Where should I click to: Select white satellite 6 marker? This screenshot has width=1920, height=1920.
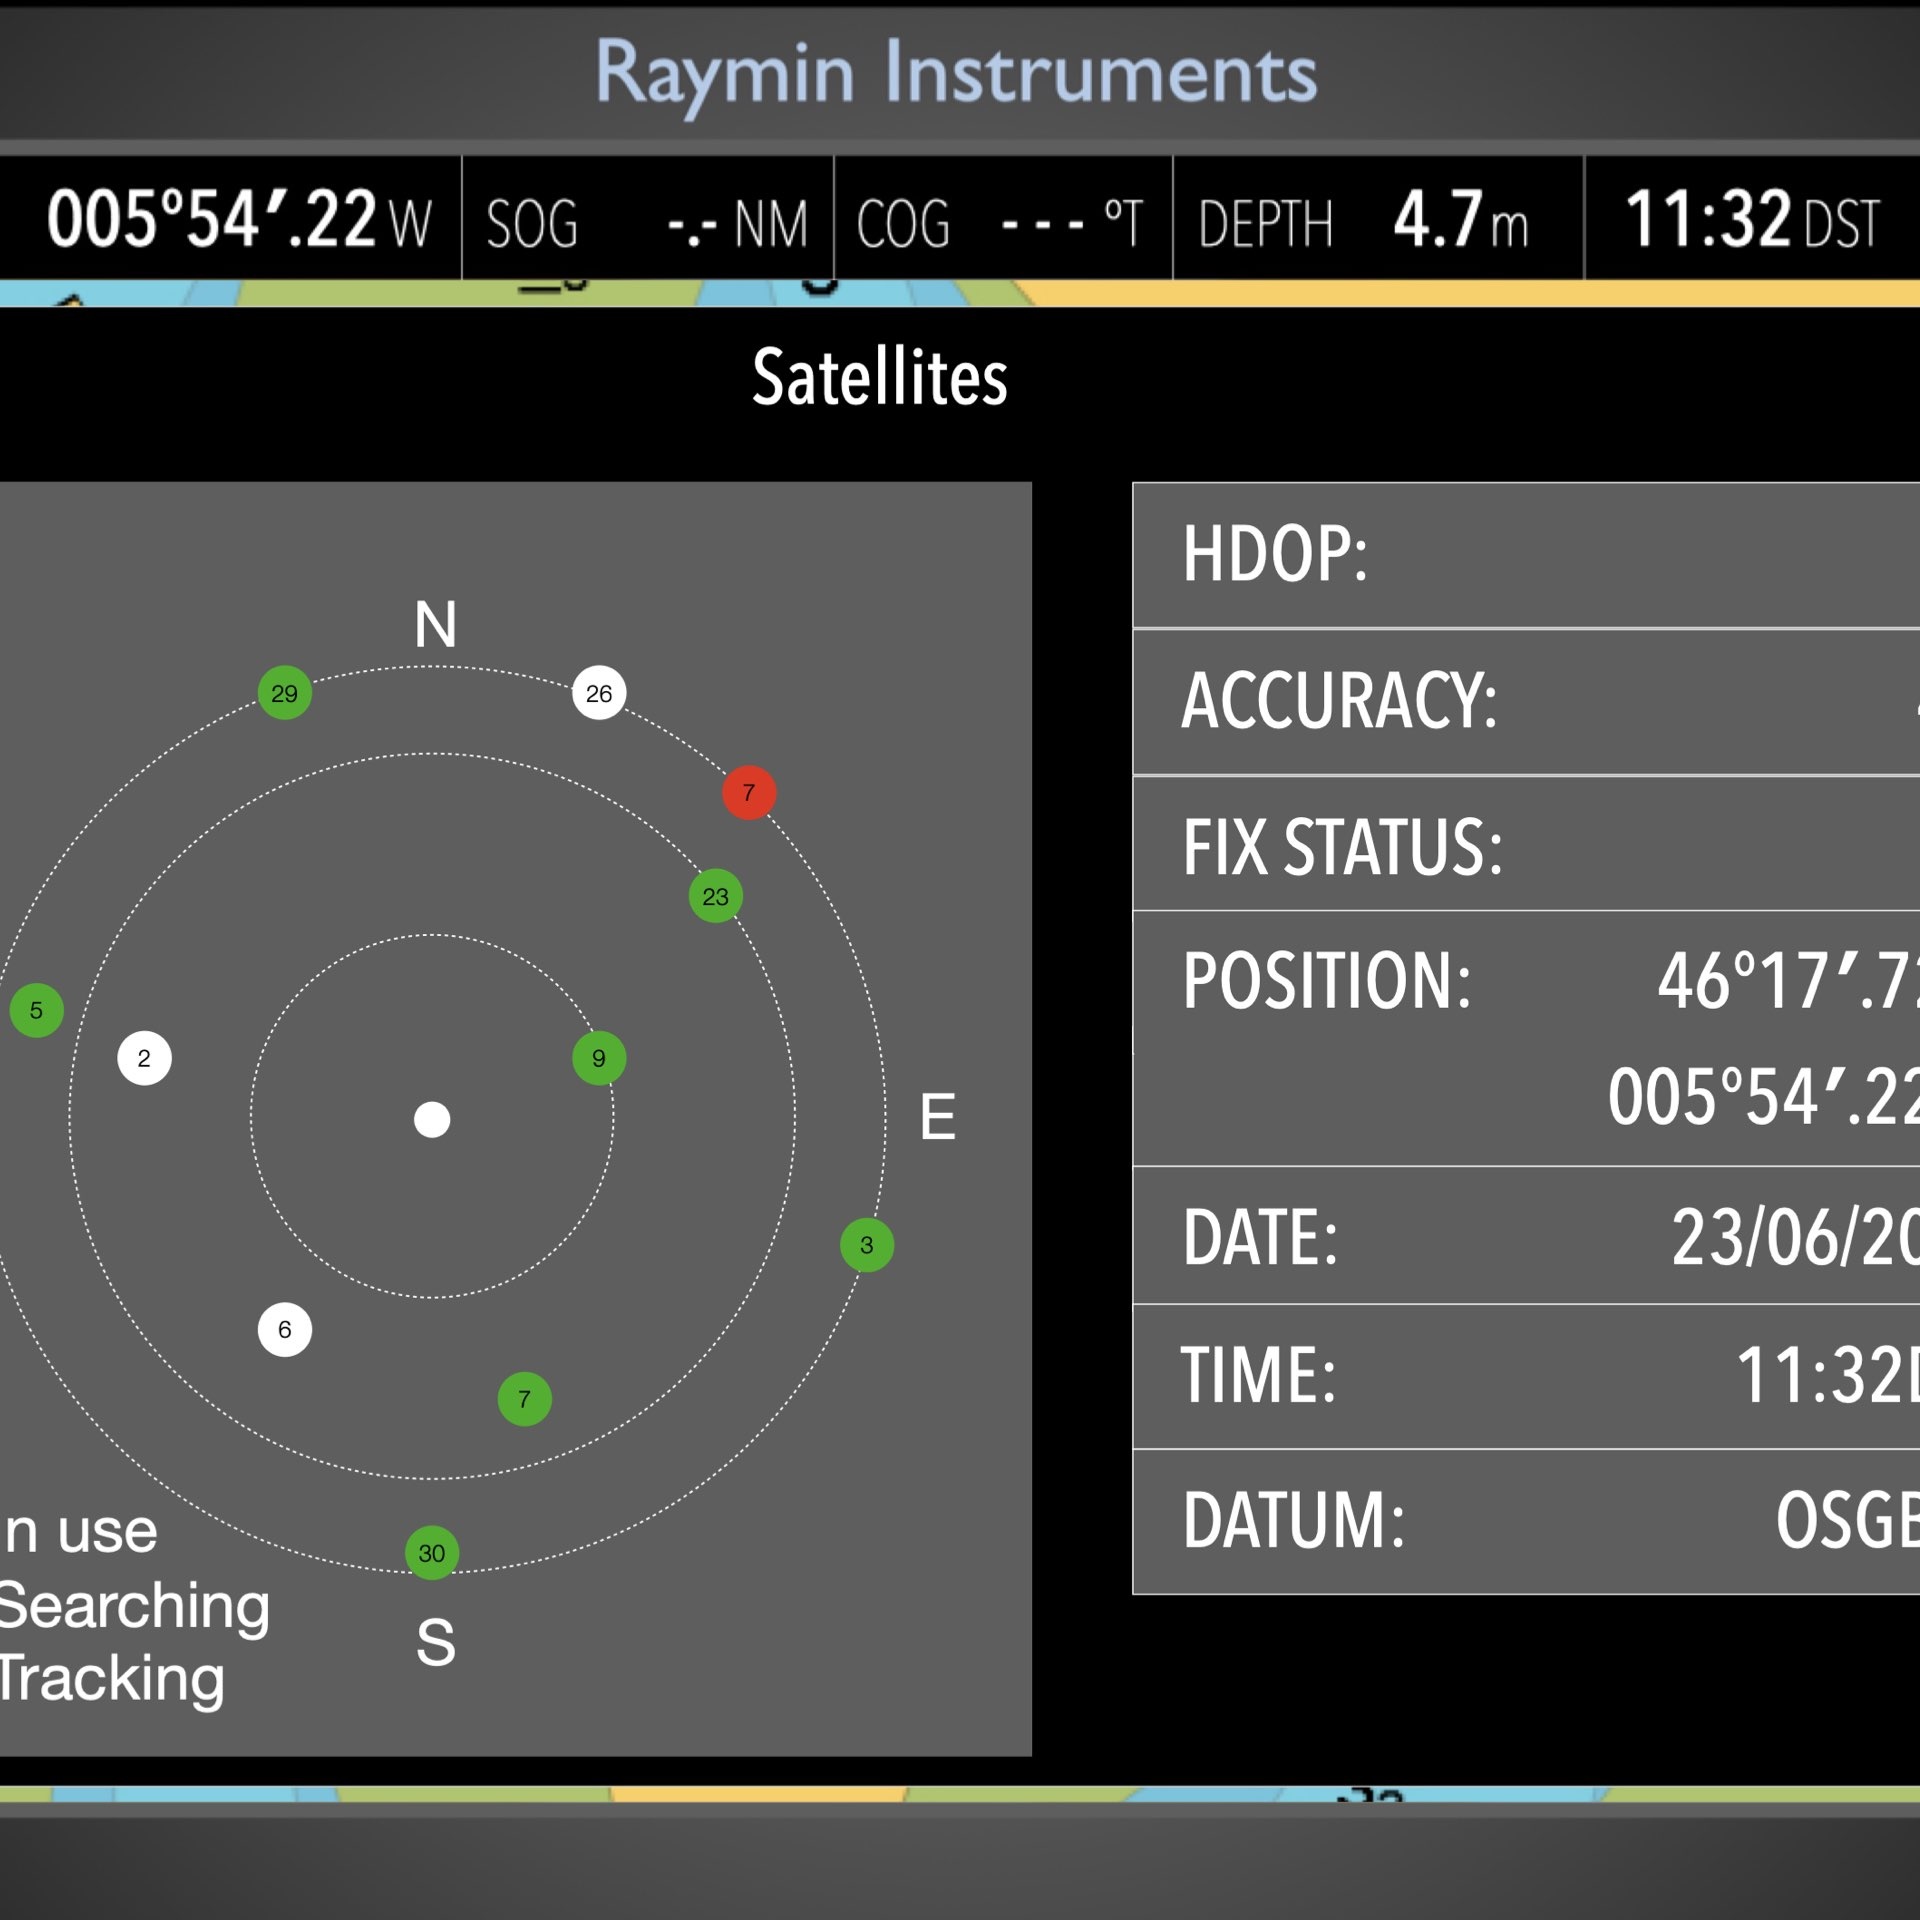point(285,1329)
